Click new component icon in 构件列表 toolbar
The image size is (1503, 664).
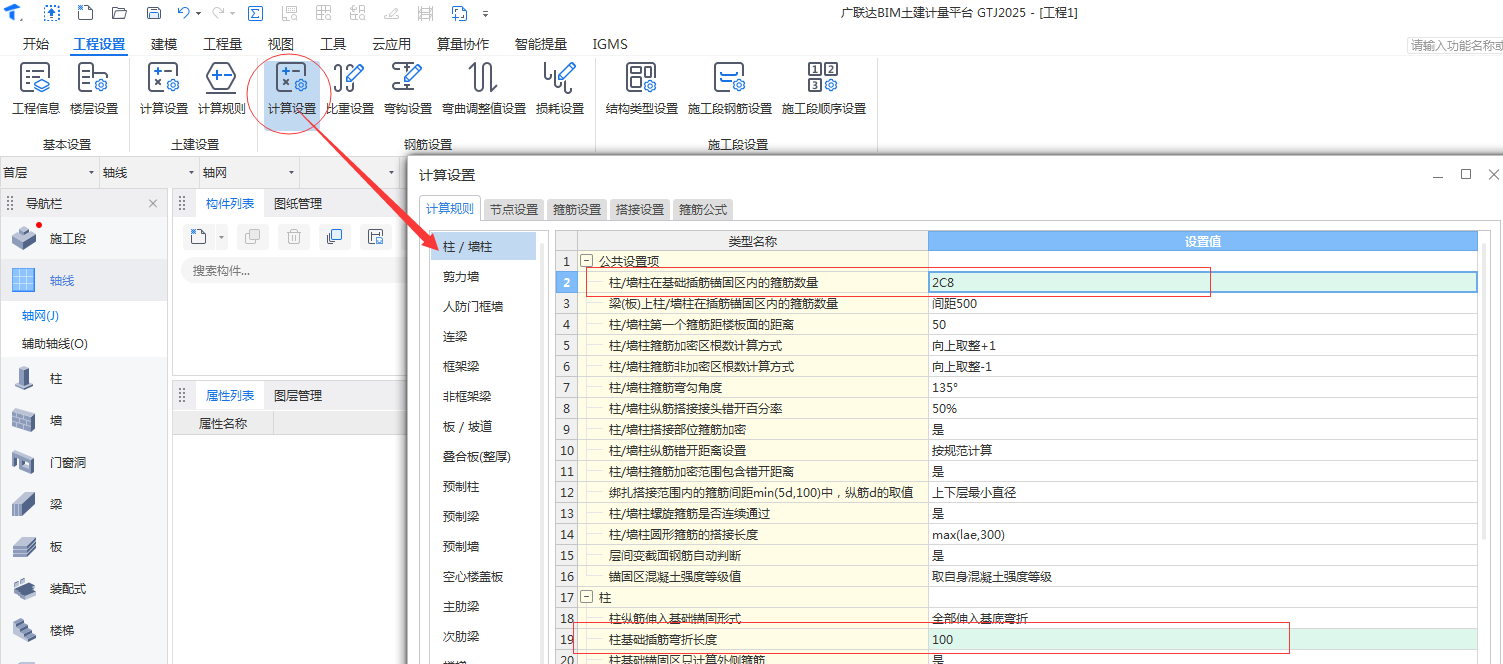coord(198,237)
